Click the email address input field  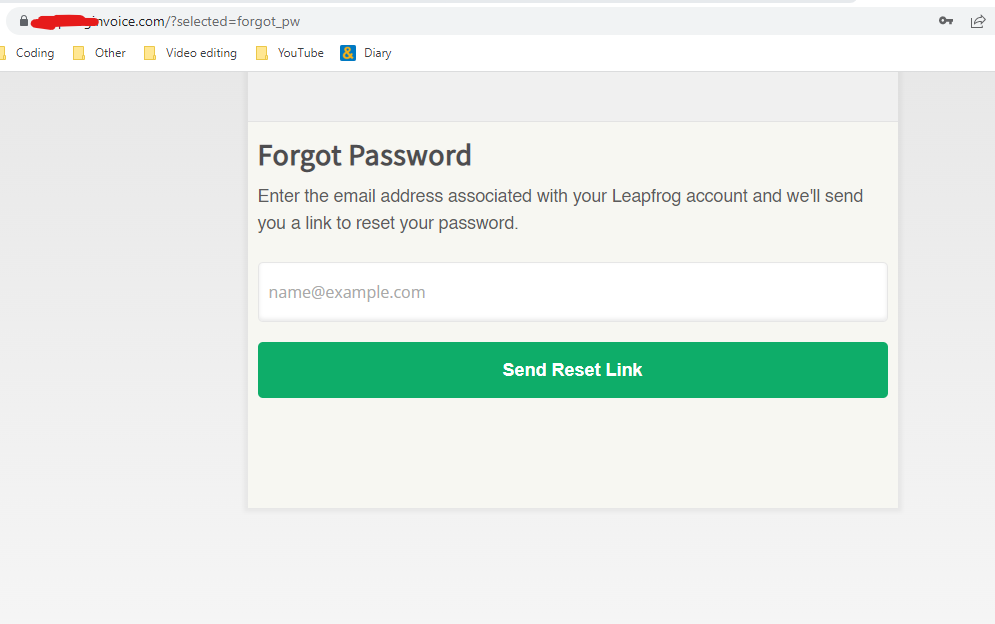(x=572, y=292)
